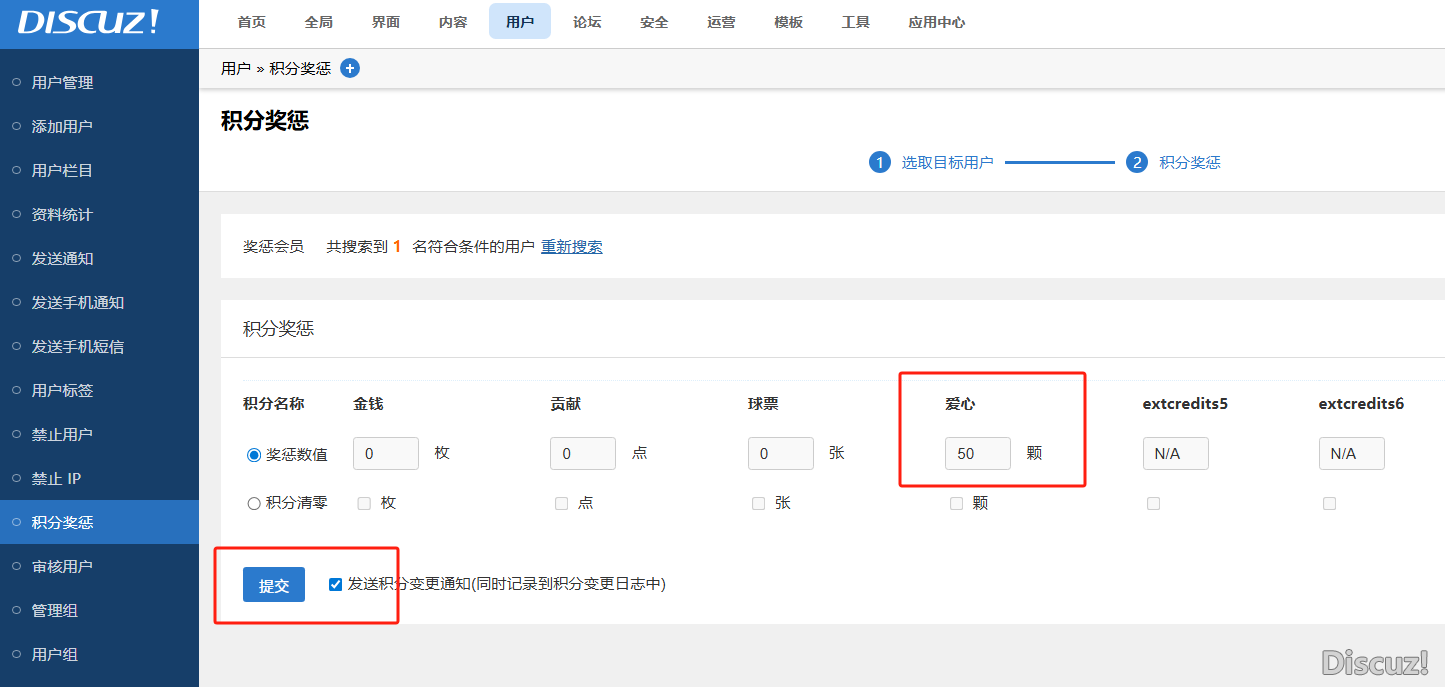Check the 枚 clearing checkbox under 金钱

tap(364, 503)
